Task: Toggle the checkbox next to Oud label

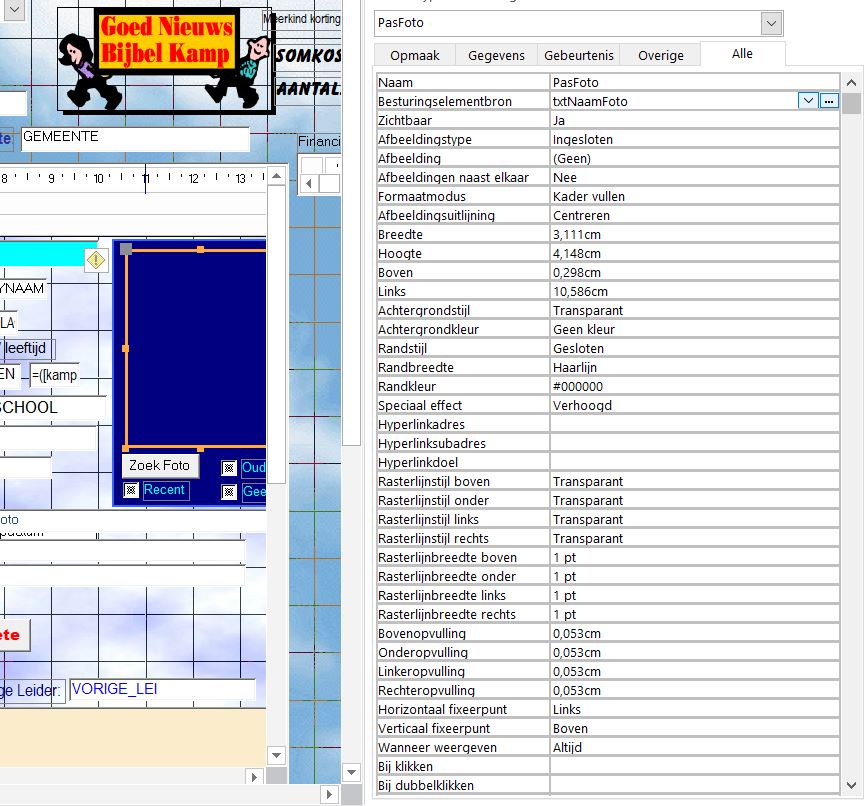Action: click(x=229, y=468)
